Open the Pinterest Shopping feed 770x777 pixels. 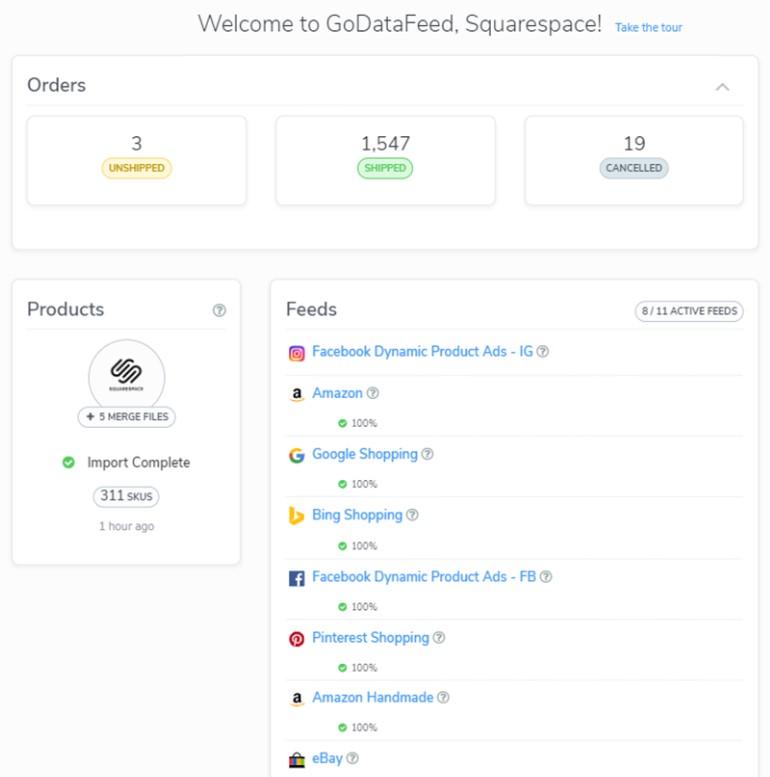pyautogui.click(x=370, y=638)
